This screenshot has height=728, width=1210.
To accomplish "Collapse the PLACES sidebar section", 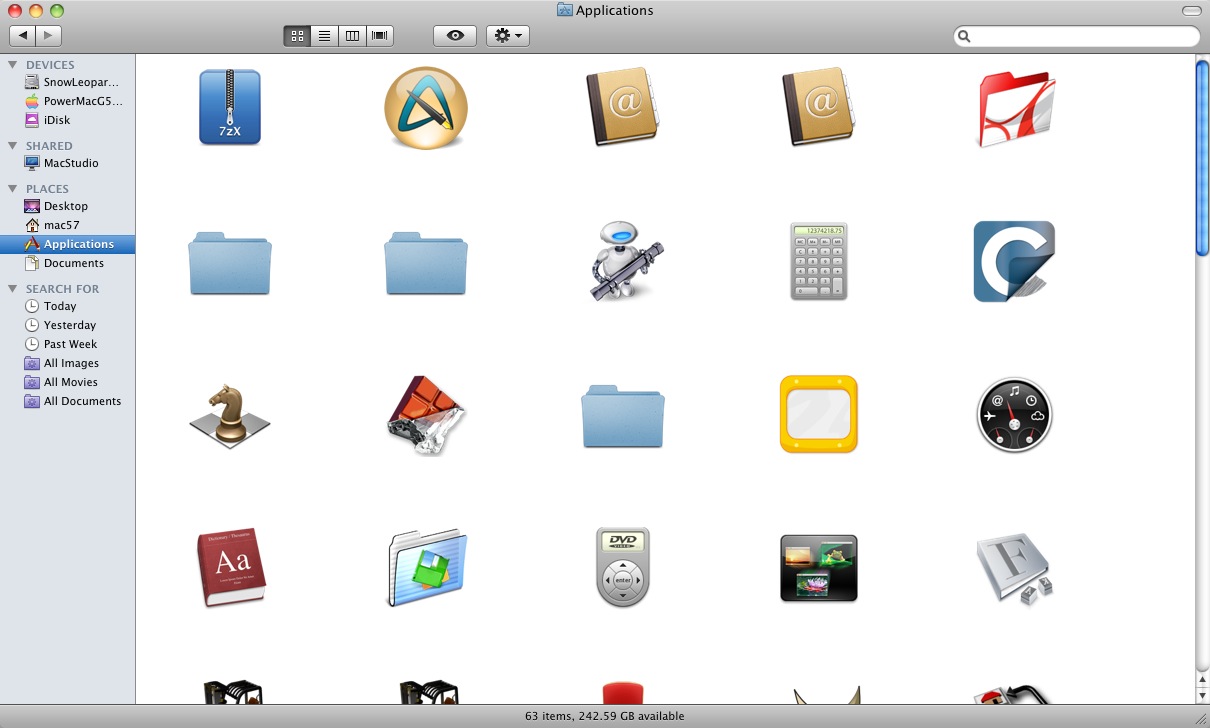I will click(x=13, y=189).
